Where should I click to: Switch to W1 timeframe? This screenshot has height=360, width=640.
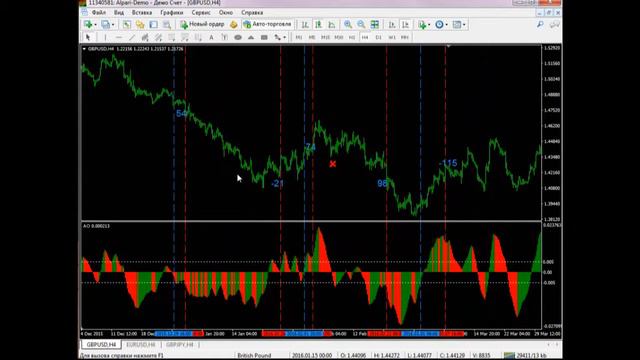pyautogui.click(x=392, y=37)
